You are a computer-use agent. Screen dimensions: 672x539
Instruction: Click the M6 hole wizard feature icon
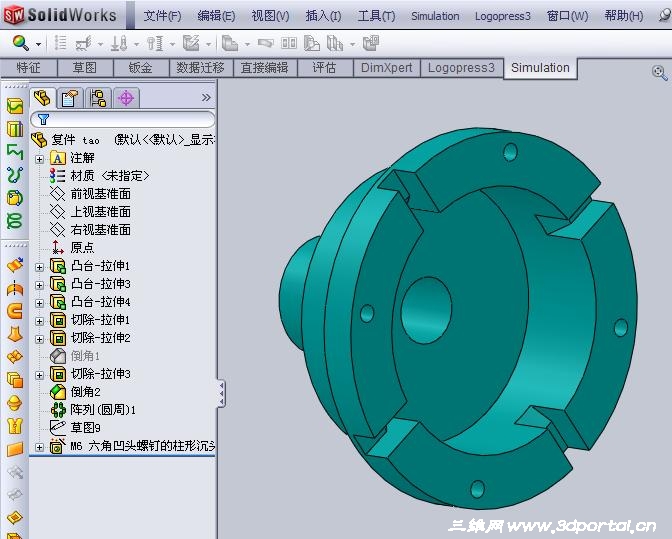(x=57, y=446)
